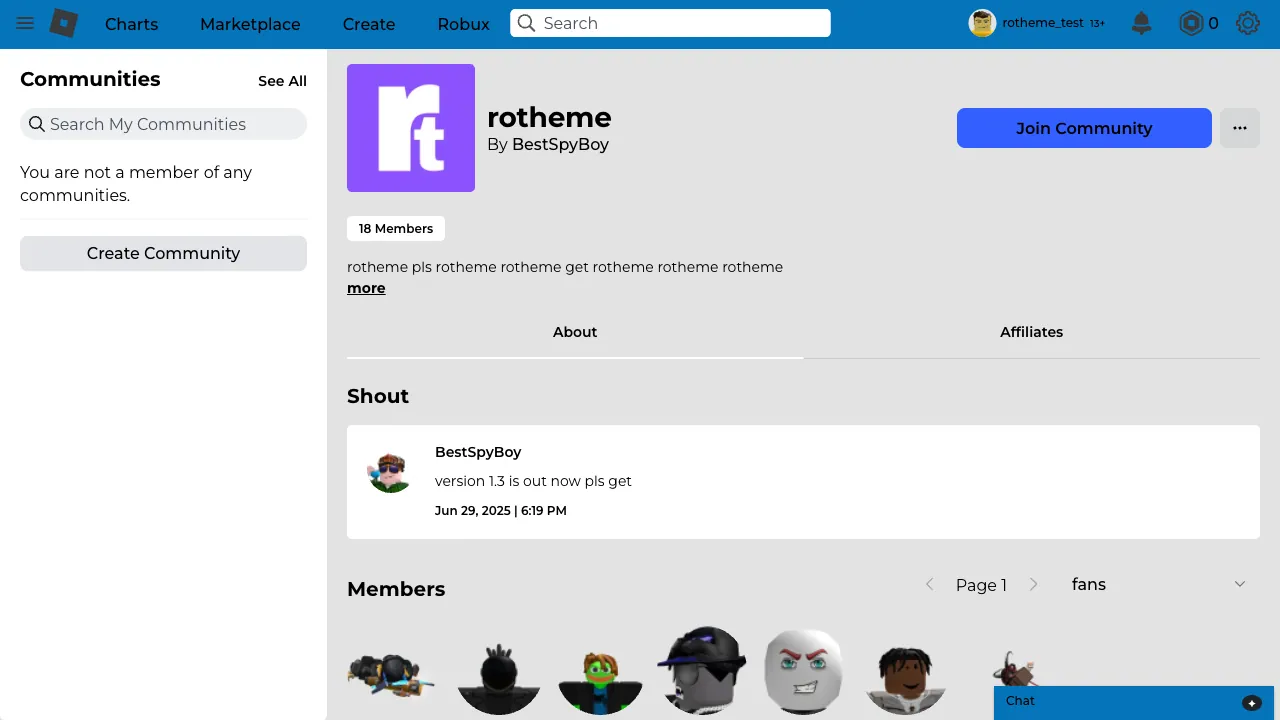Image resolution: width=1280 pixels, height=720 pixels.
Task: Click Join Community
Action: pos(1084,128)
